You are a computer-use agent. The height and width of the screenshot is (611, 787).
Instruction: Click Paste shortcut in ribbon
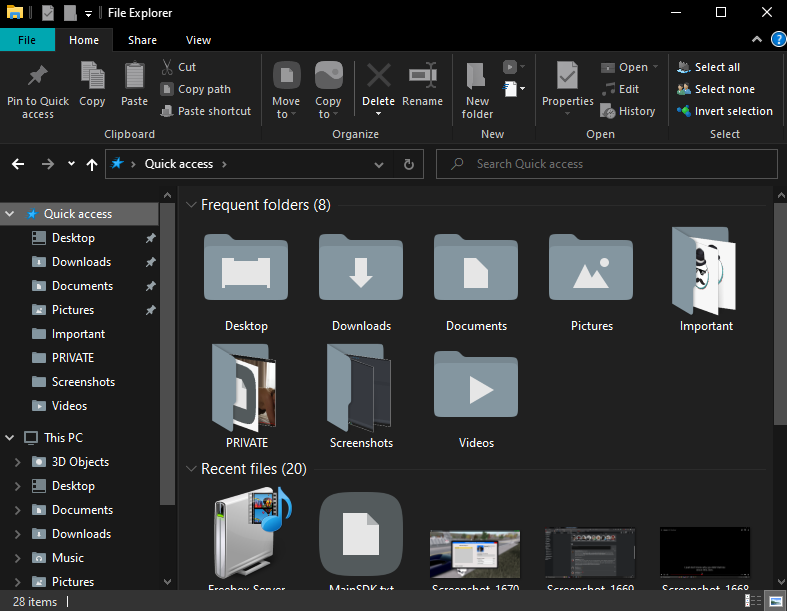(x=206, y=111)
